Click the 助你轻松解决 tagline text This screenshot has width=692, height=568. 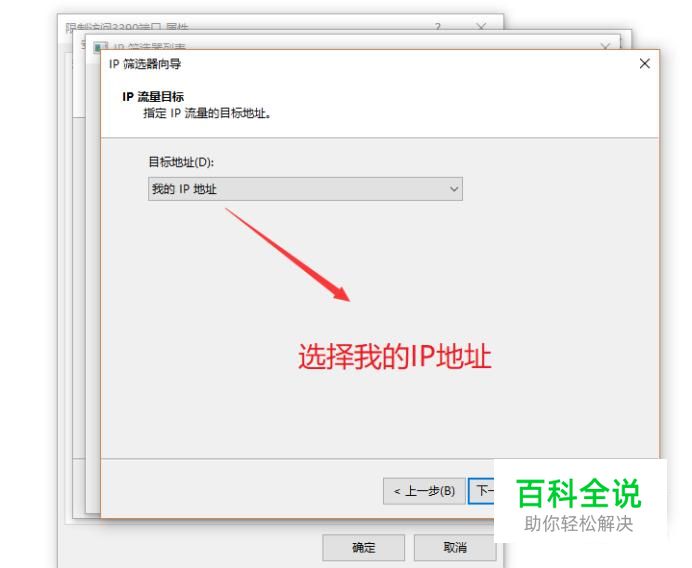point(578,524)
